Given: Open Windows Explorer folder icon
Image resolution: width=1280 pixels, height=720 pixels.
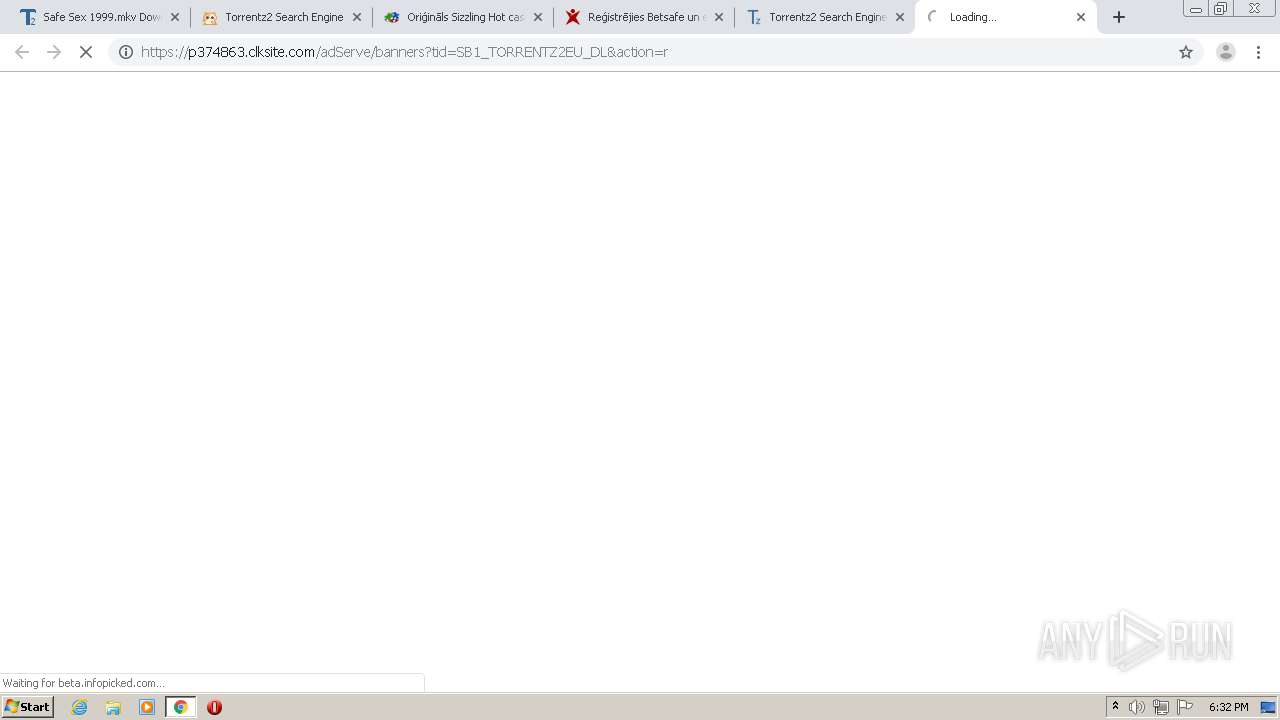Looking at the screenshot, I should 113,707.
